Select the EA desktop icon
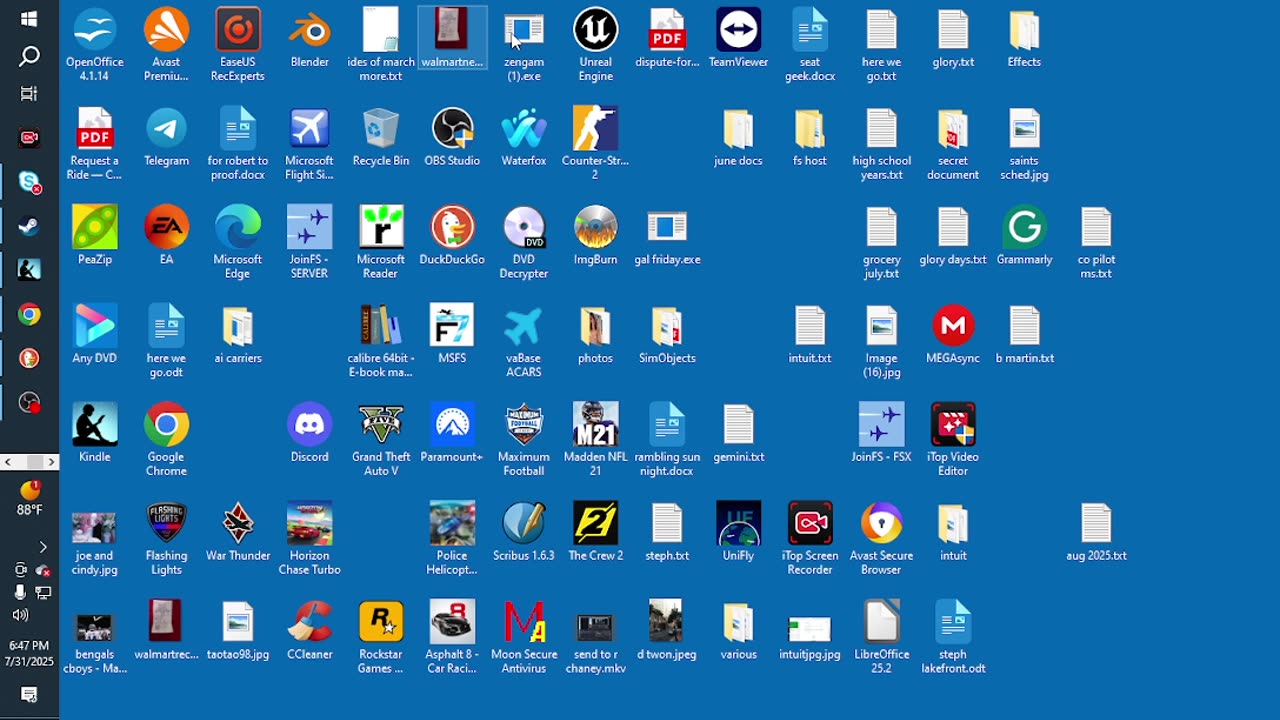 point(166,237)
